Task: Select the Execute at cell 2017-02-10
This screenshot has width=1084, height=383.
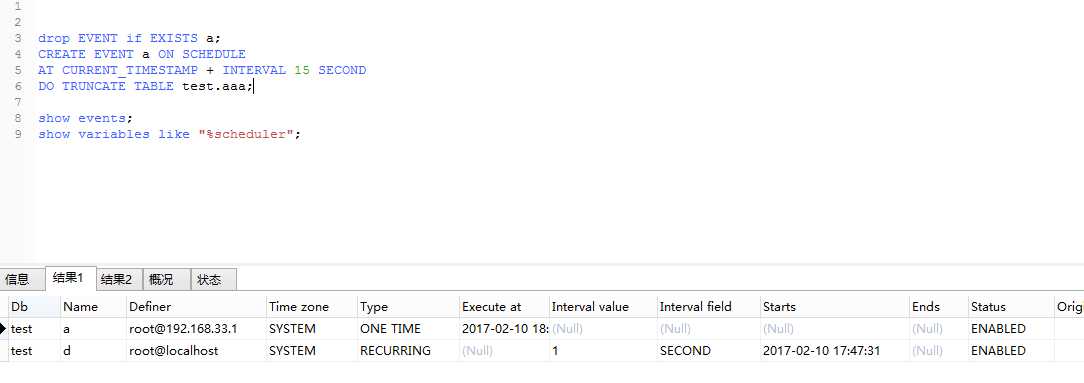Action: coord(504,328)
